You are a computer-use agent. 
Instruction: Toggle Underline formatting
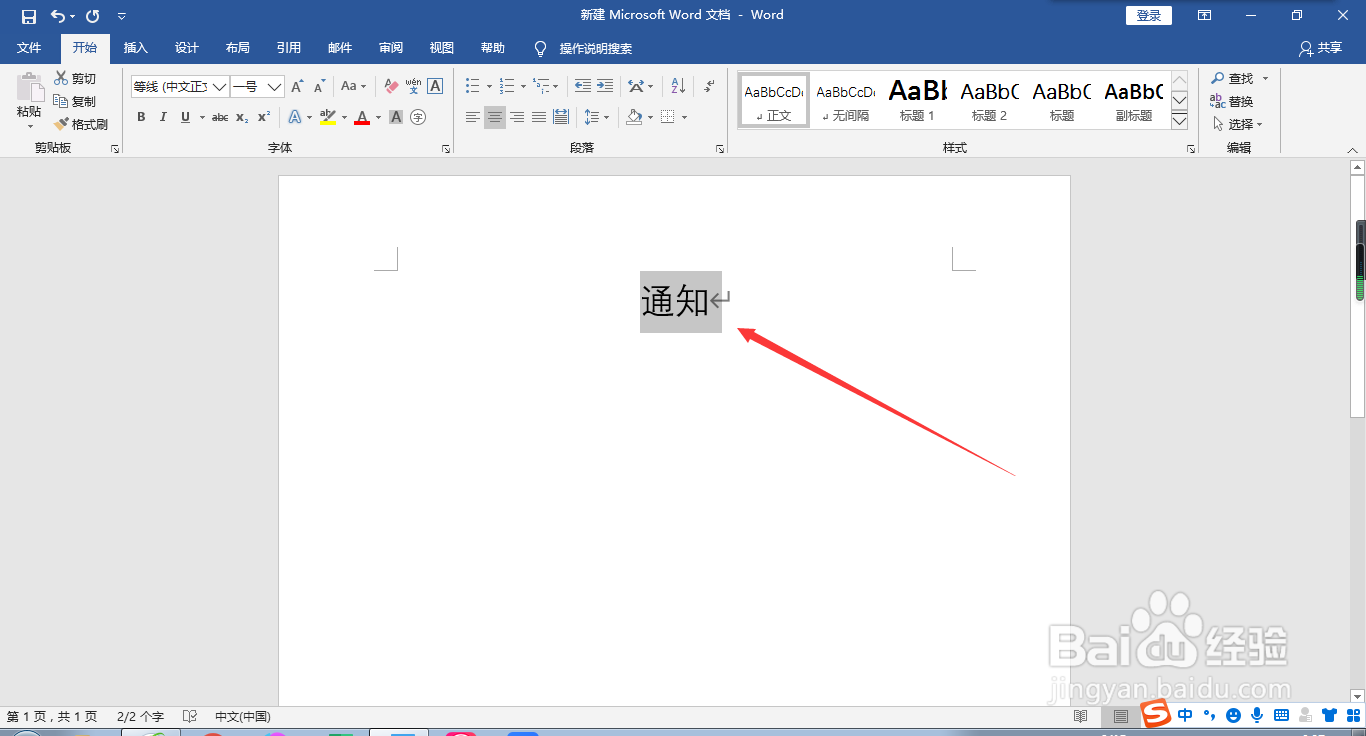coord(185,117)
